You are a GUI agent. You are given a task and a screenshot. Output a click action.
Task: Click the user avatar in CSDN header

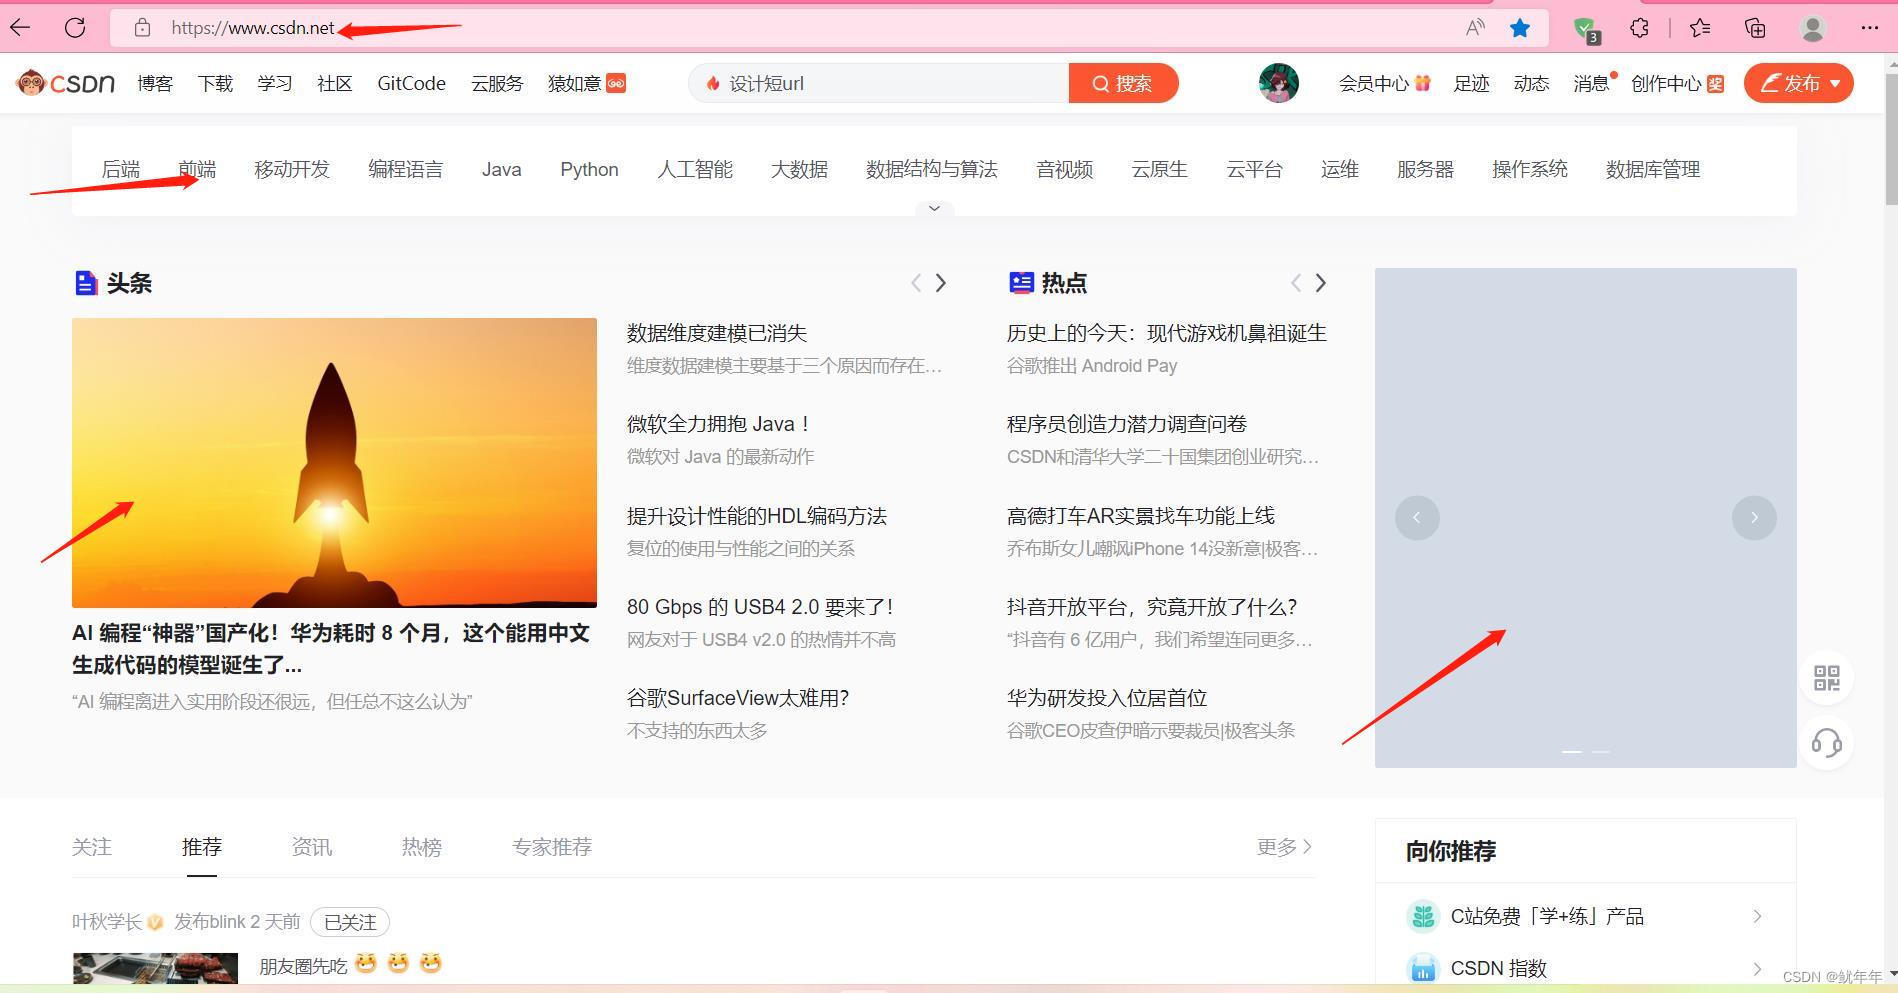pyautogui.click(x=1279, y=83)
